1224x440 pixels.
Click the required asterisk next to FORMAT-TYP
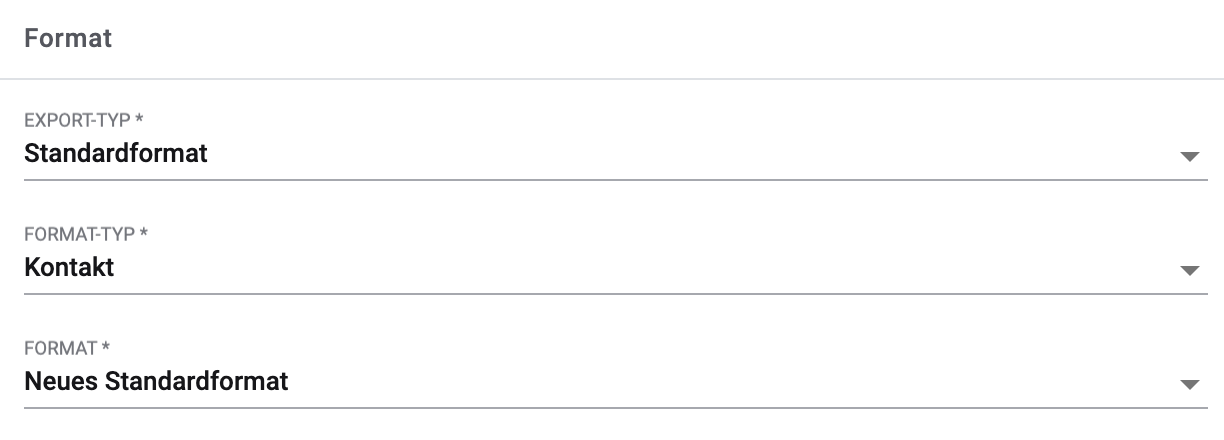click(144, 234)
